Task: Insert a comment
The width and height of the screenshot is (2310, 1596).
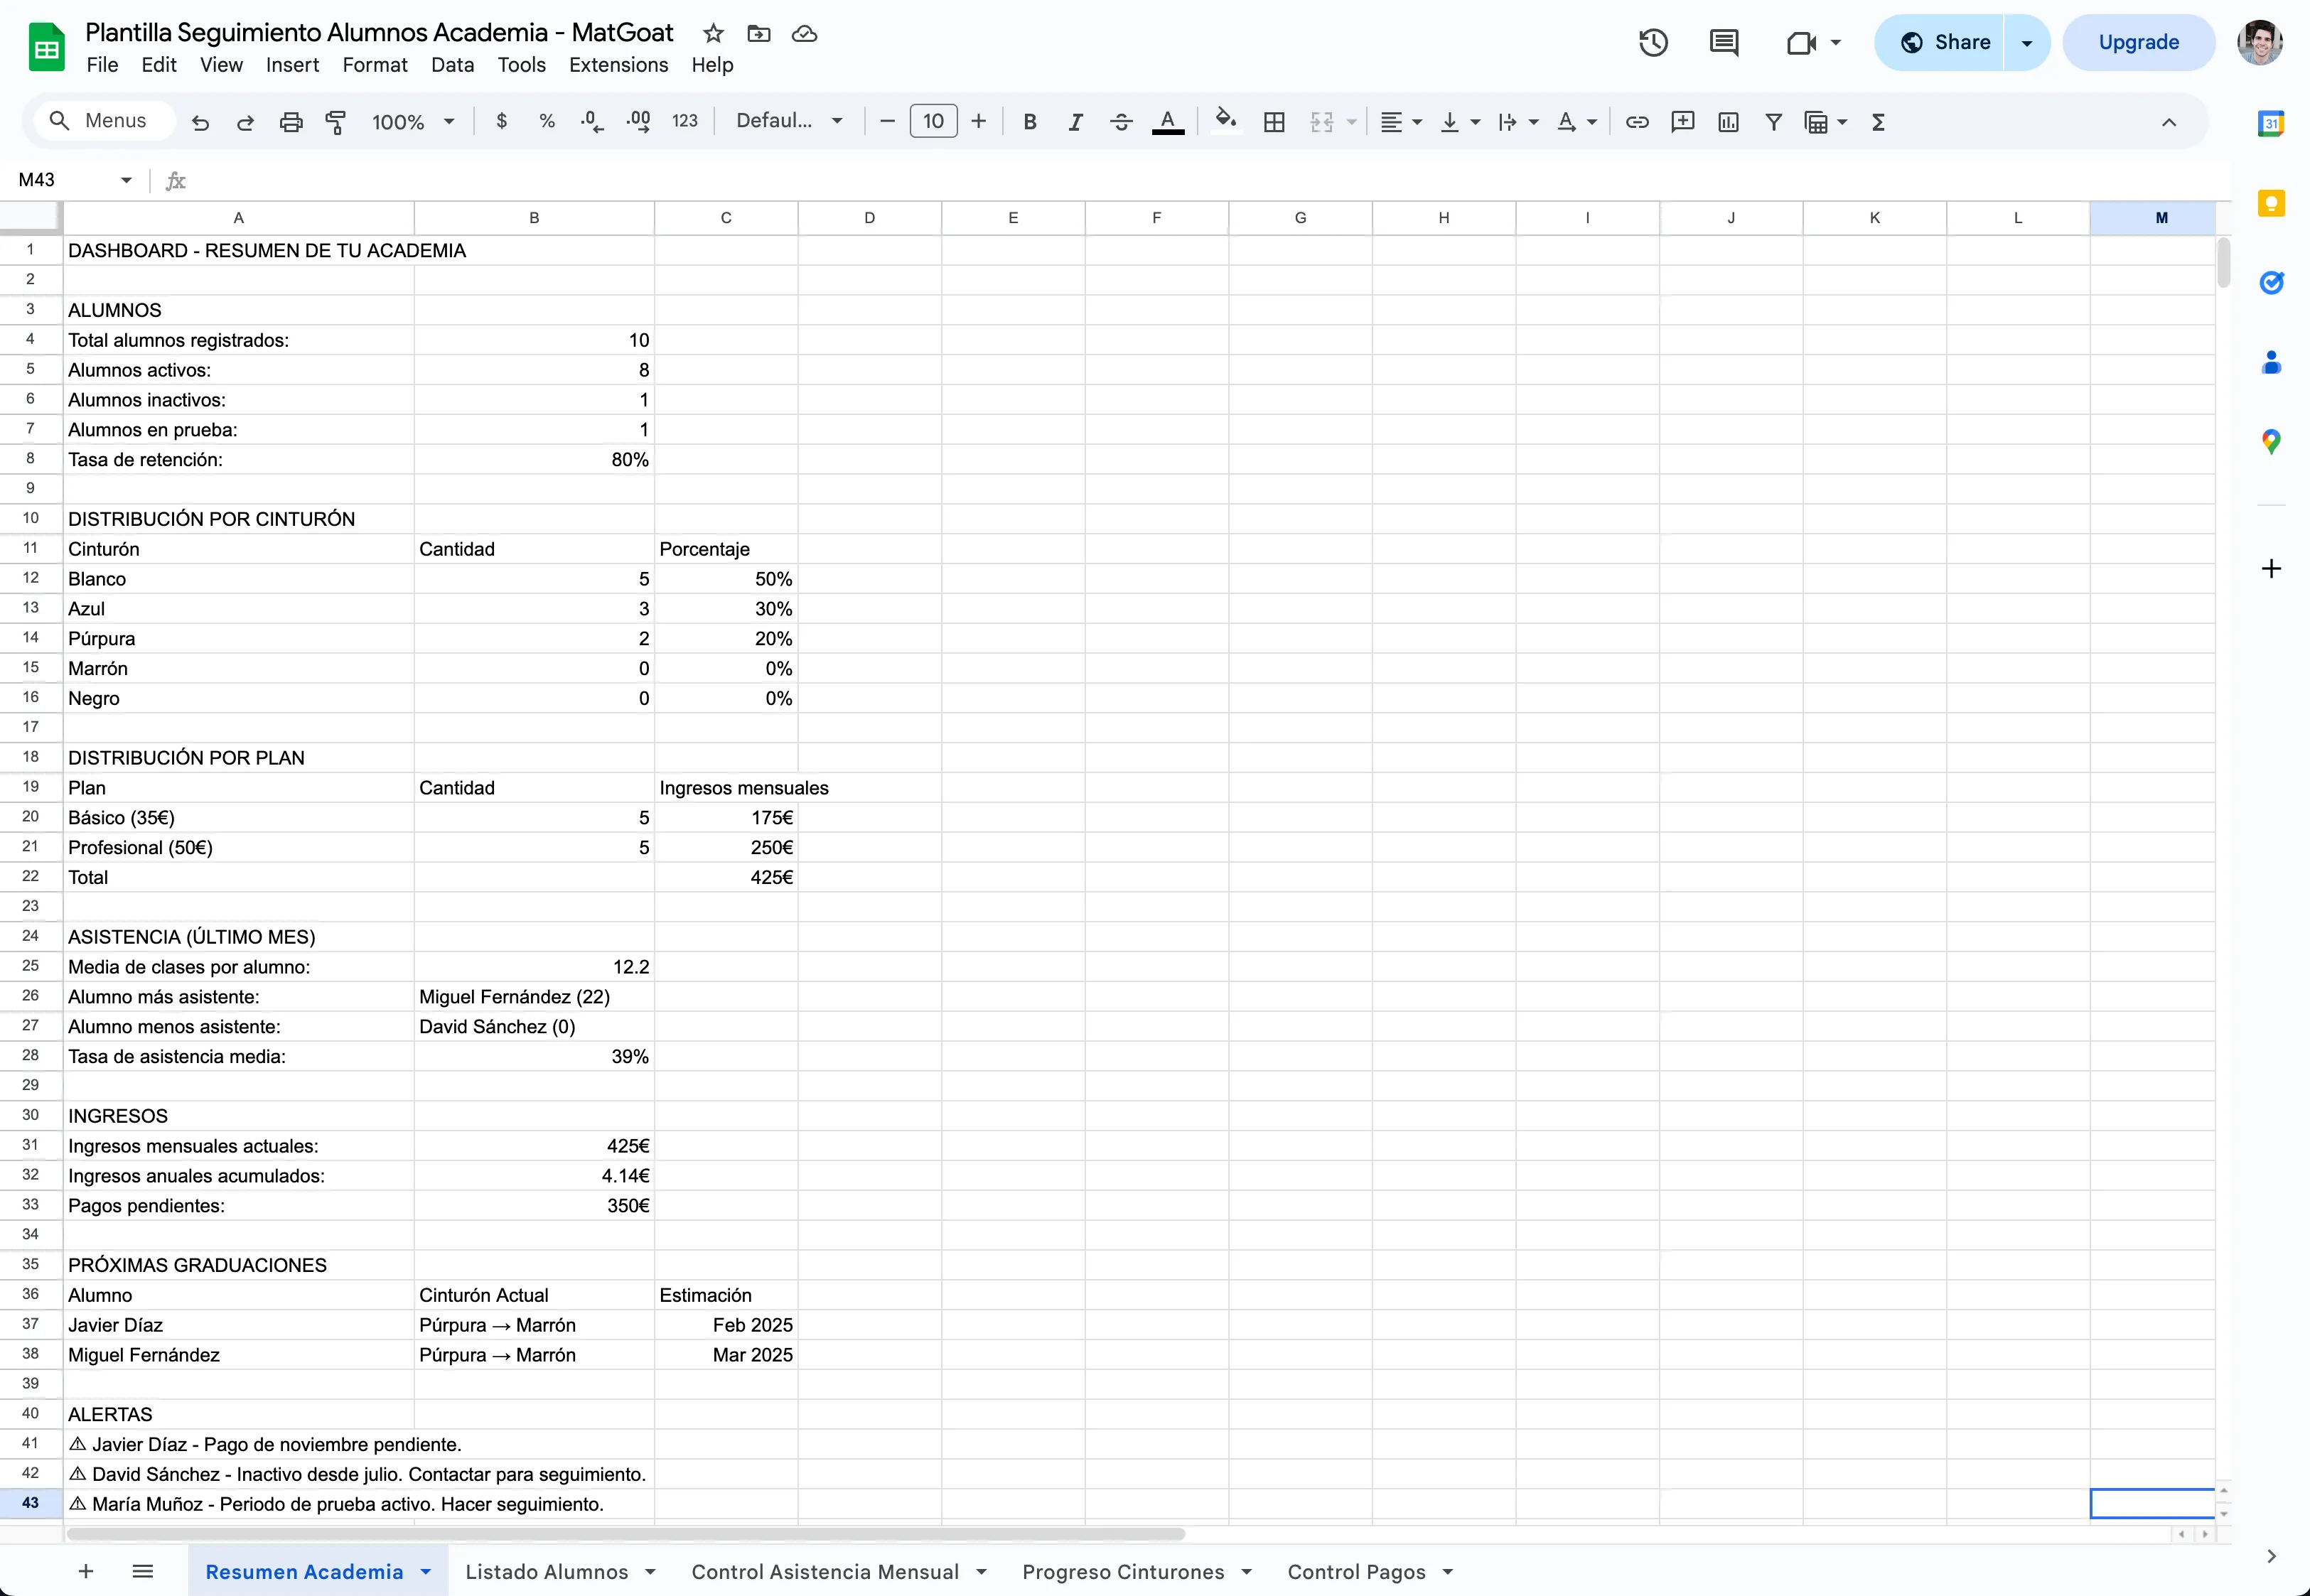Action: coord(1683,121)
